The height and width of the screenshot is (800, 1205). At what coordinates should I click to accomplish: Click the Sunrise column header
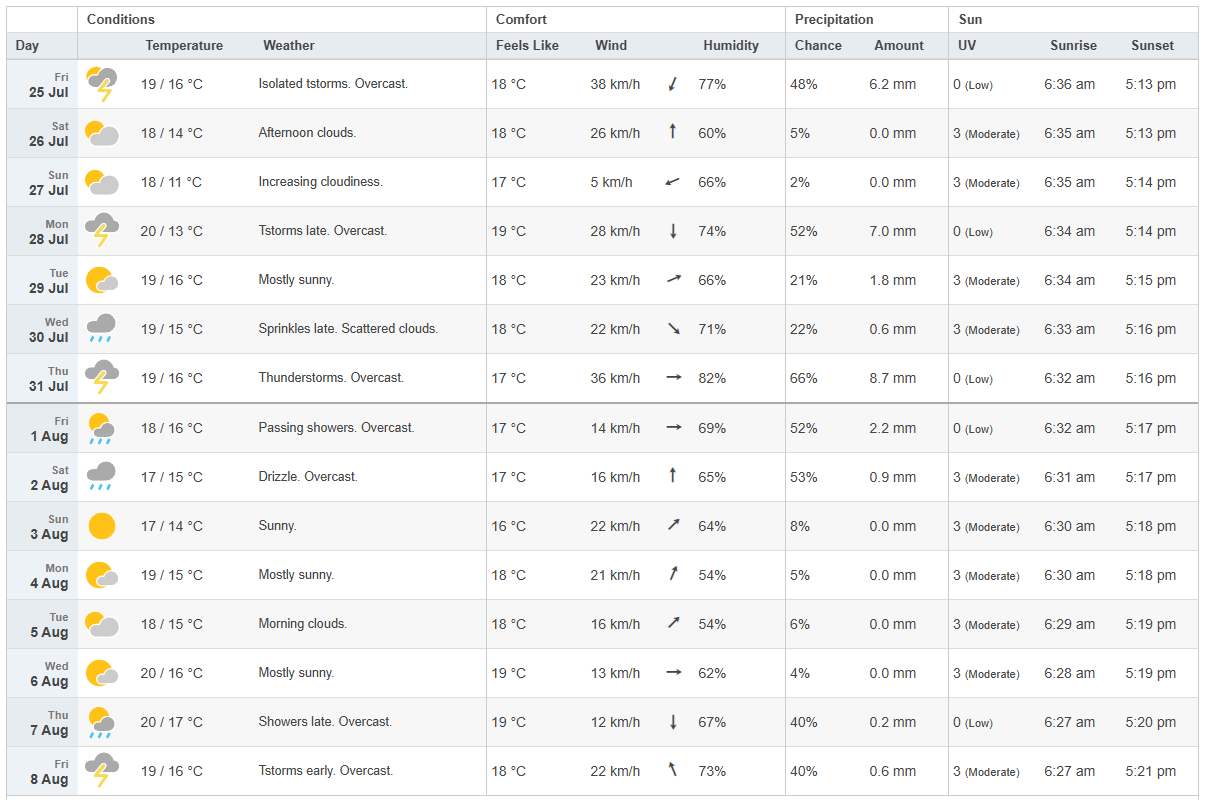1073,46
